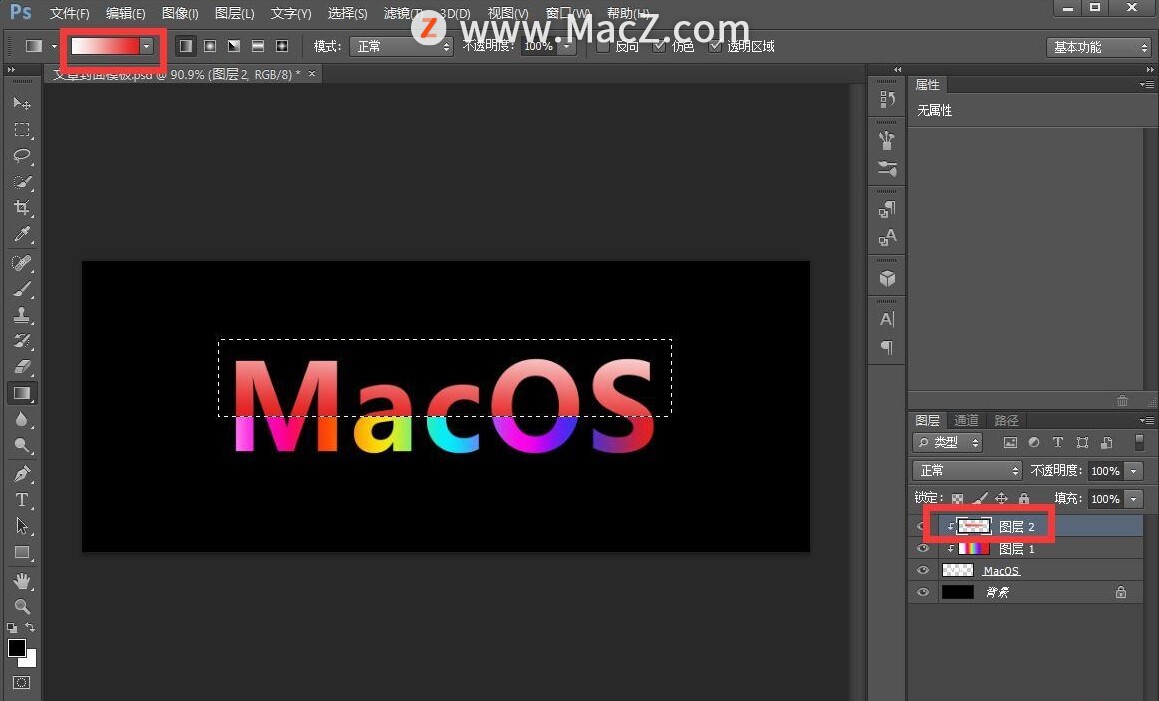
Task: Click the gradient preview to edit gradient
Action: tap(105, 46)
